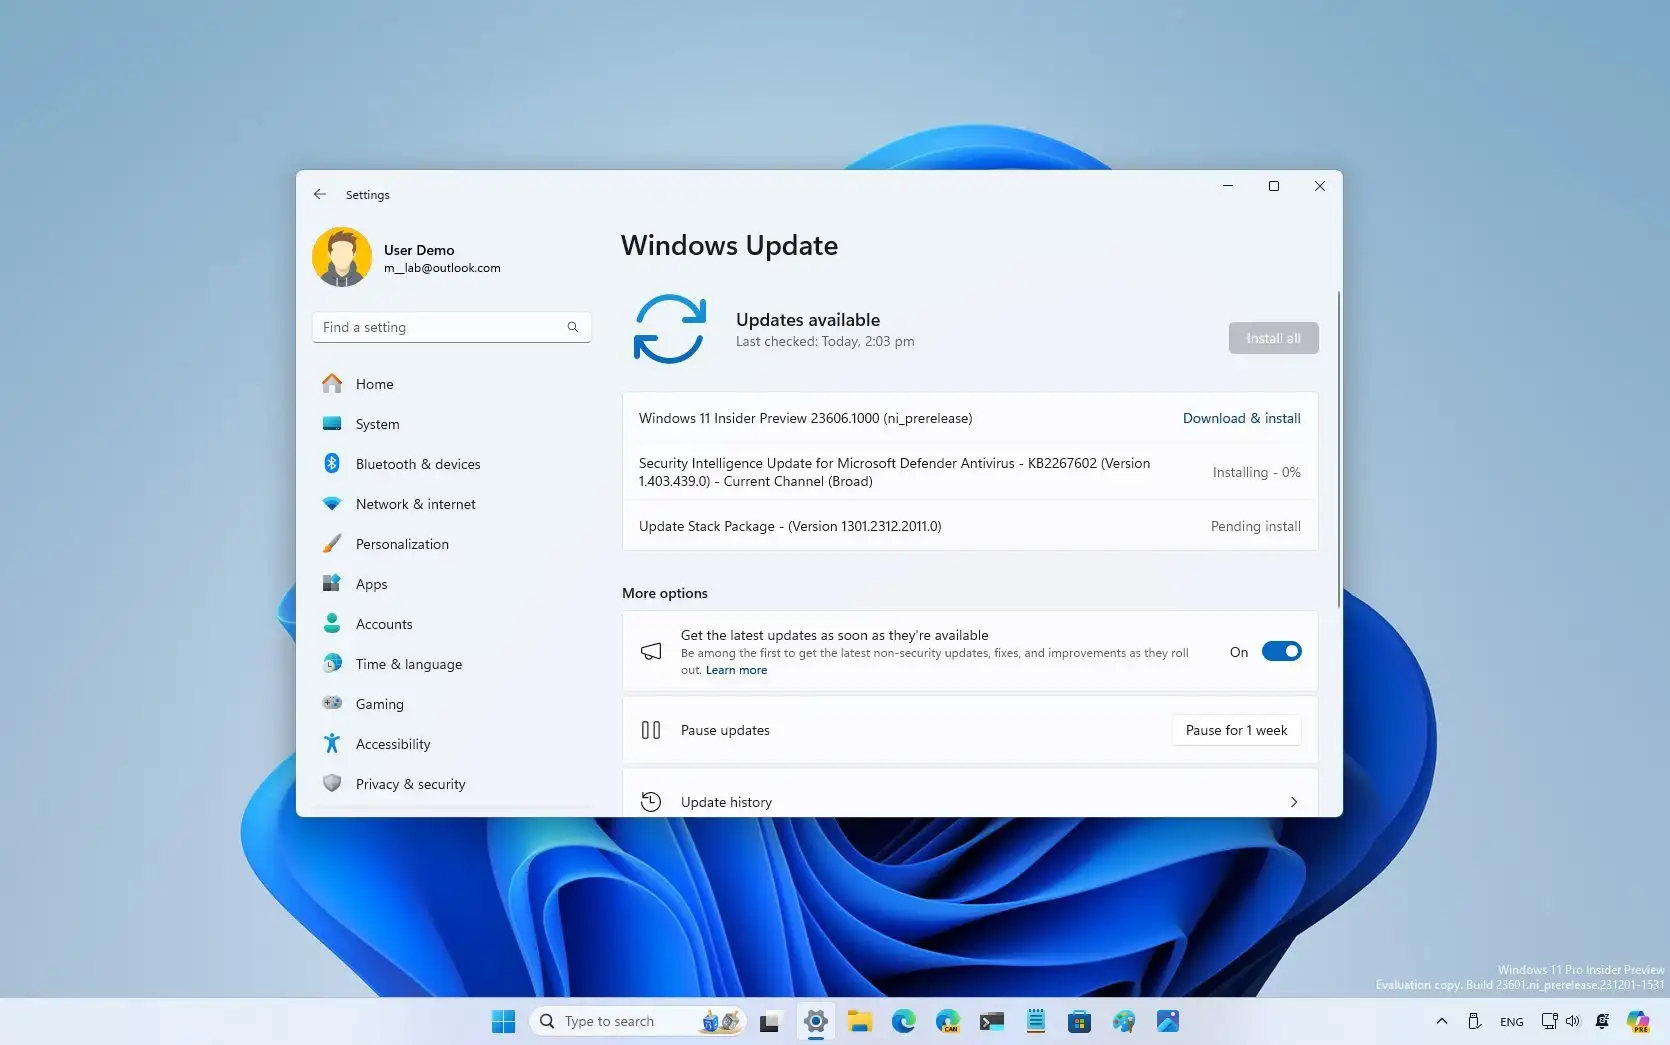Open Microsoft Edge from the taskbar
This screenshot has height=1045, width=1670.
(x=905, y=1021)
